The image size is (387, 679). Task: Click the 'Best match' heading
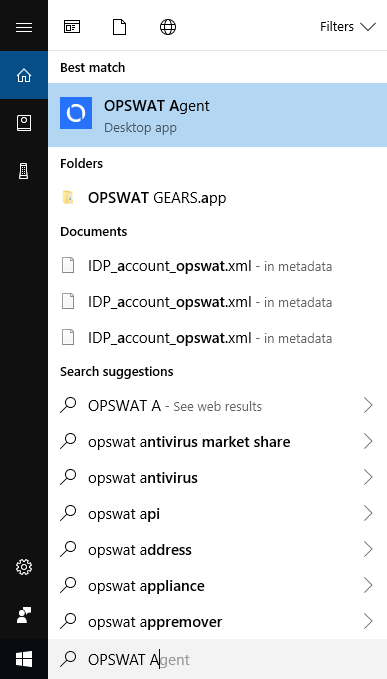[93, 68]
